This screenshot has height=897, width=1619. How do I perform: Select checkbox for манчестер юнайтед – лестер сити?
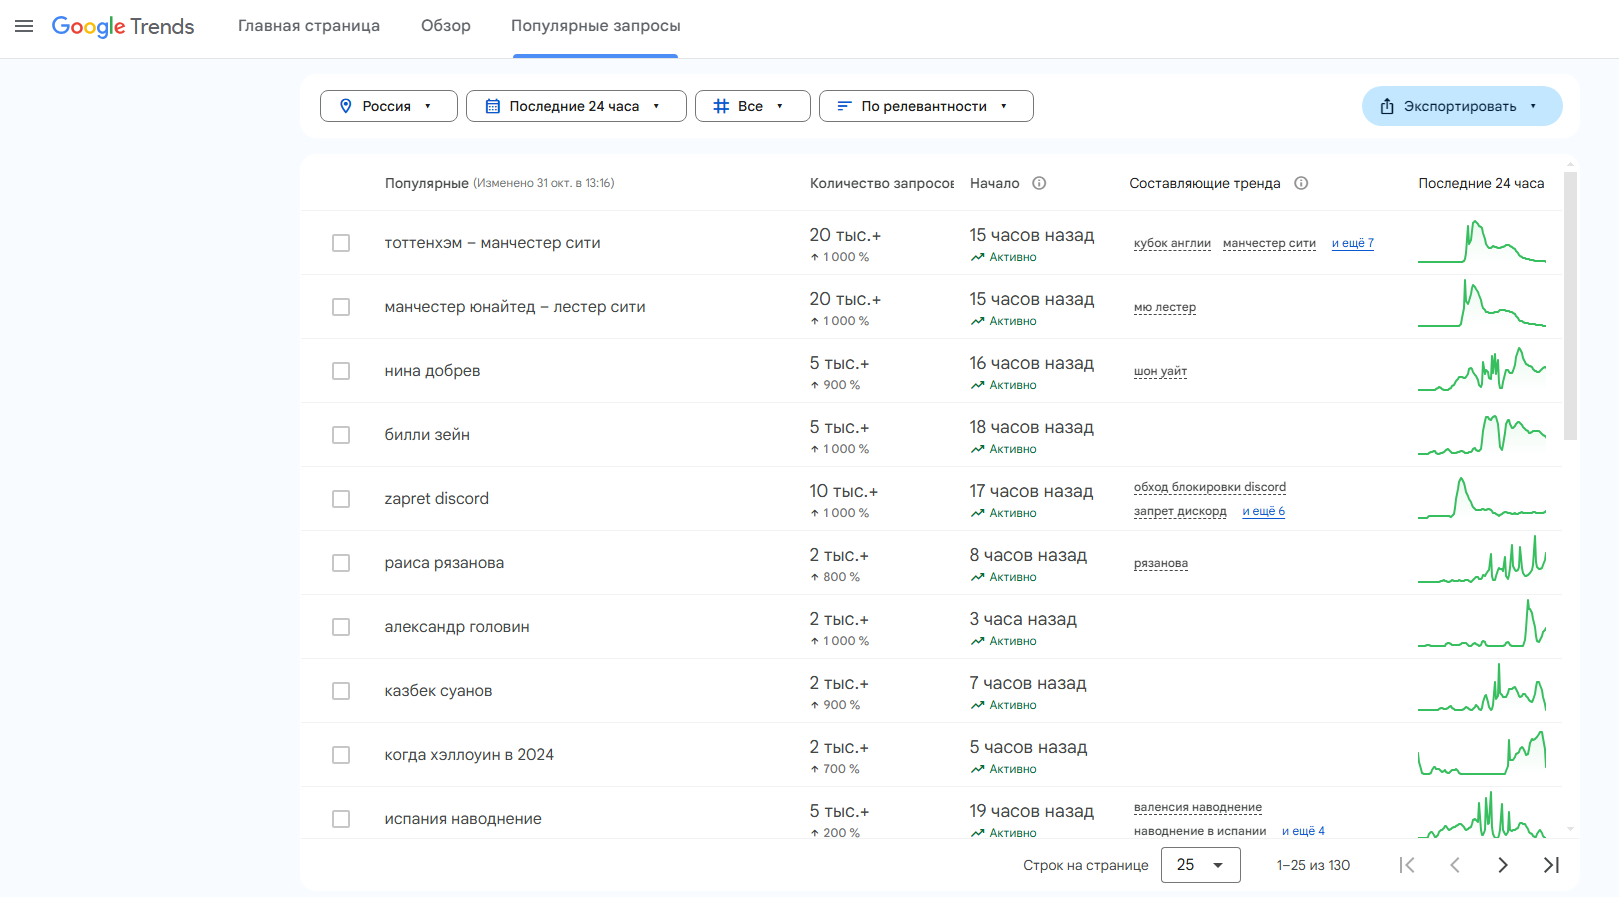[341, 307]
